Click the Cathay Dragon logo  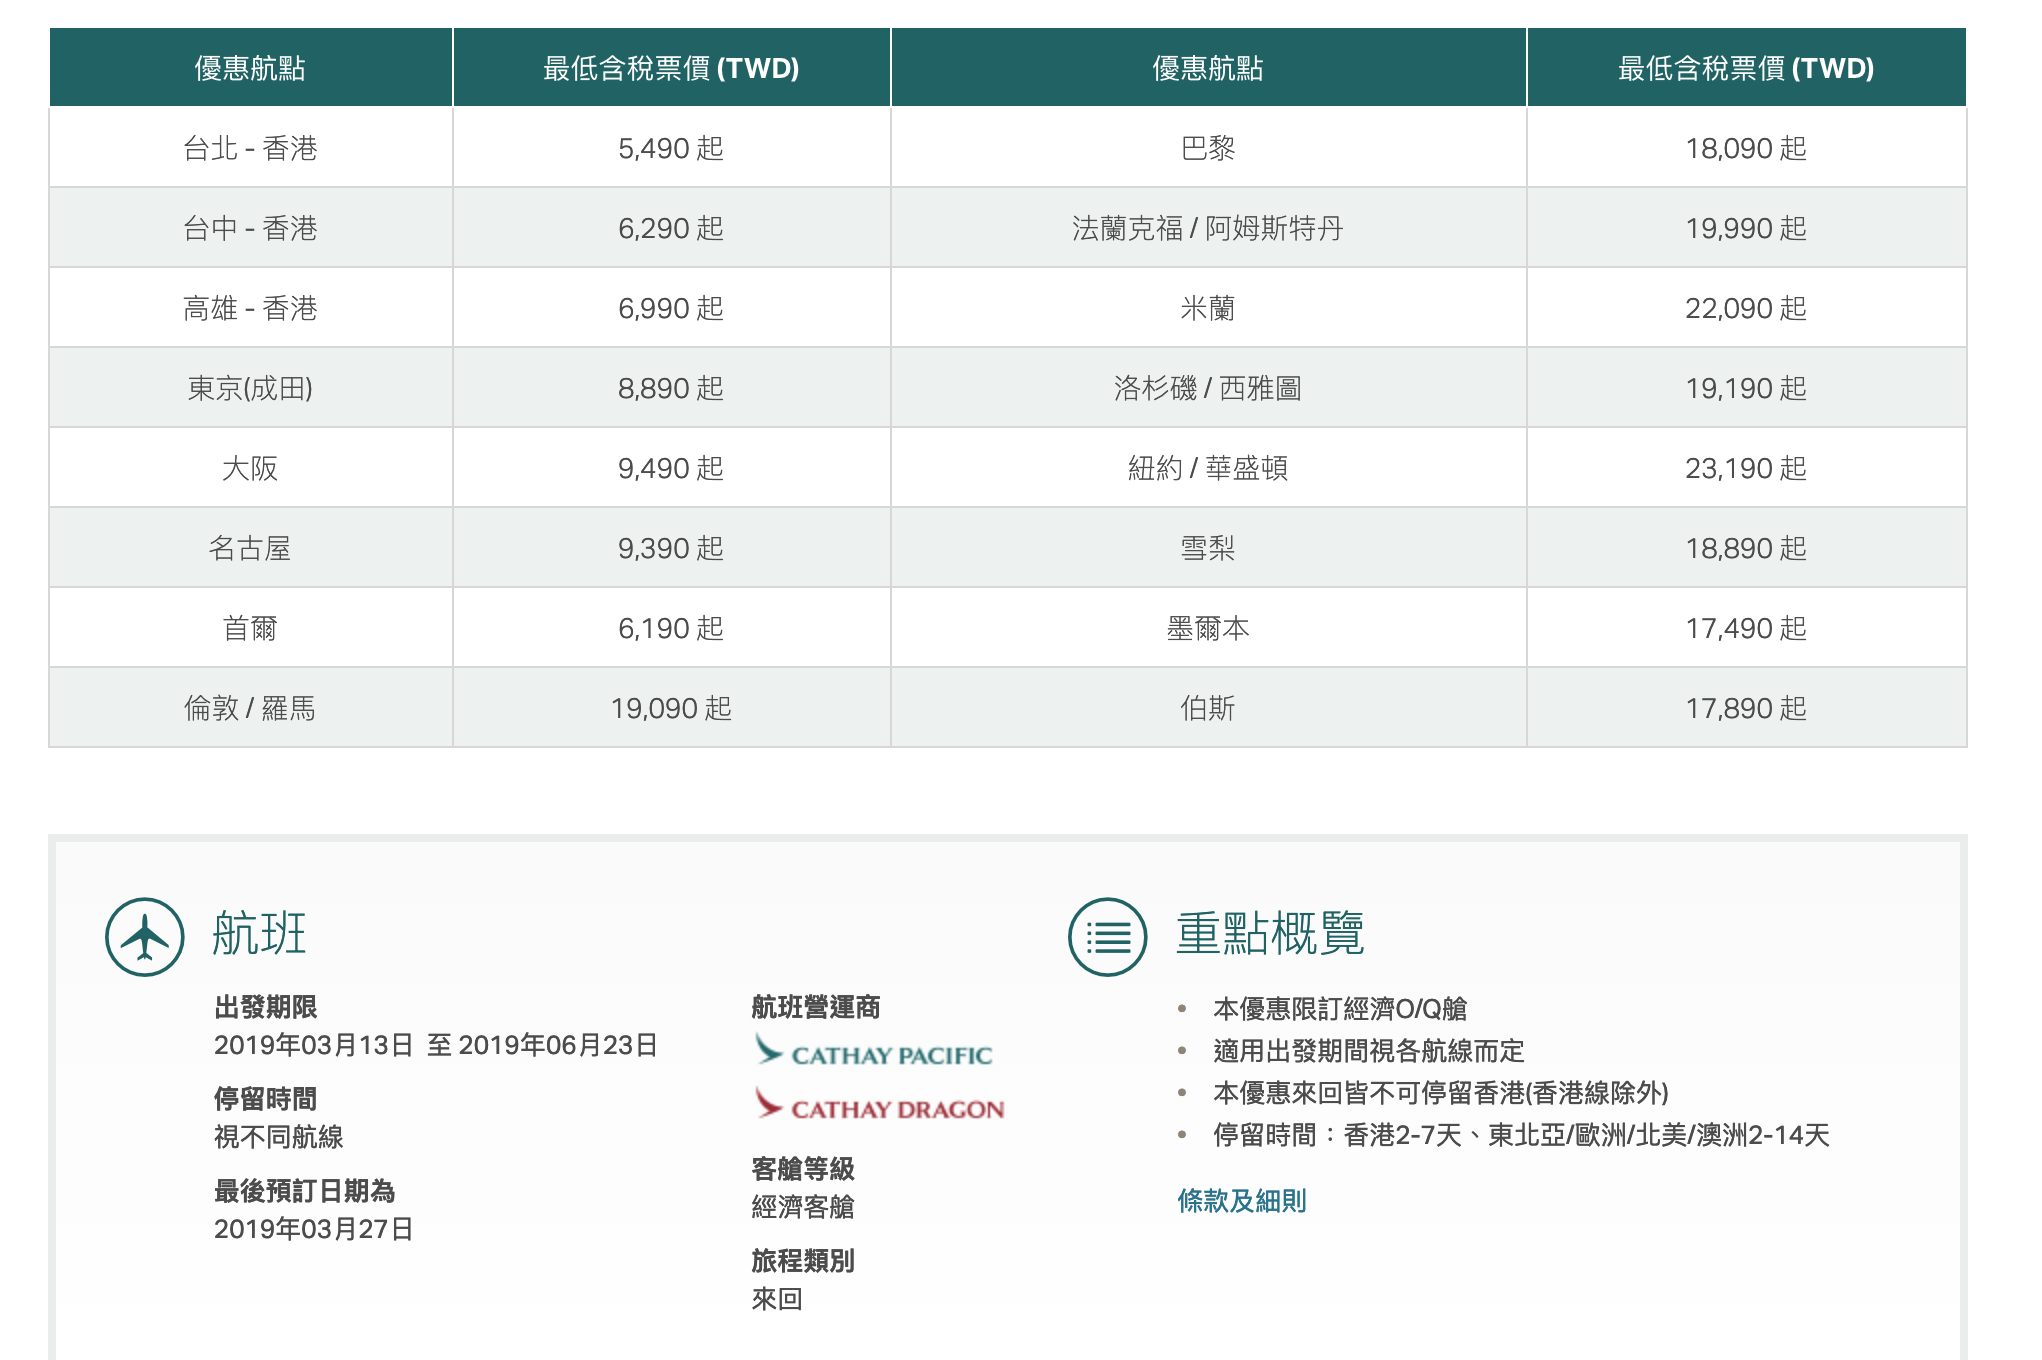pos(879,1106)
